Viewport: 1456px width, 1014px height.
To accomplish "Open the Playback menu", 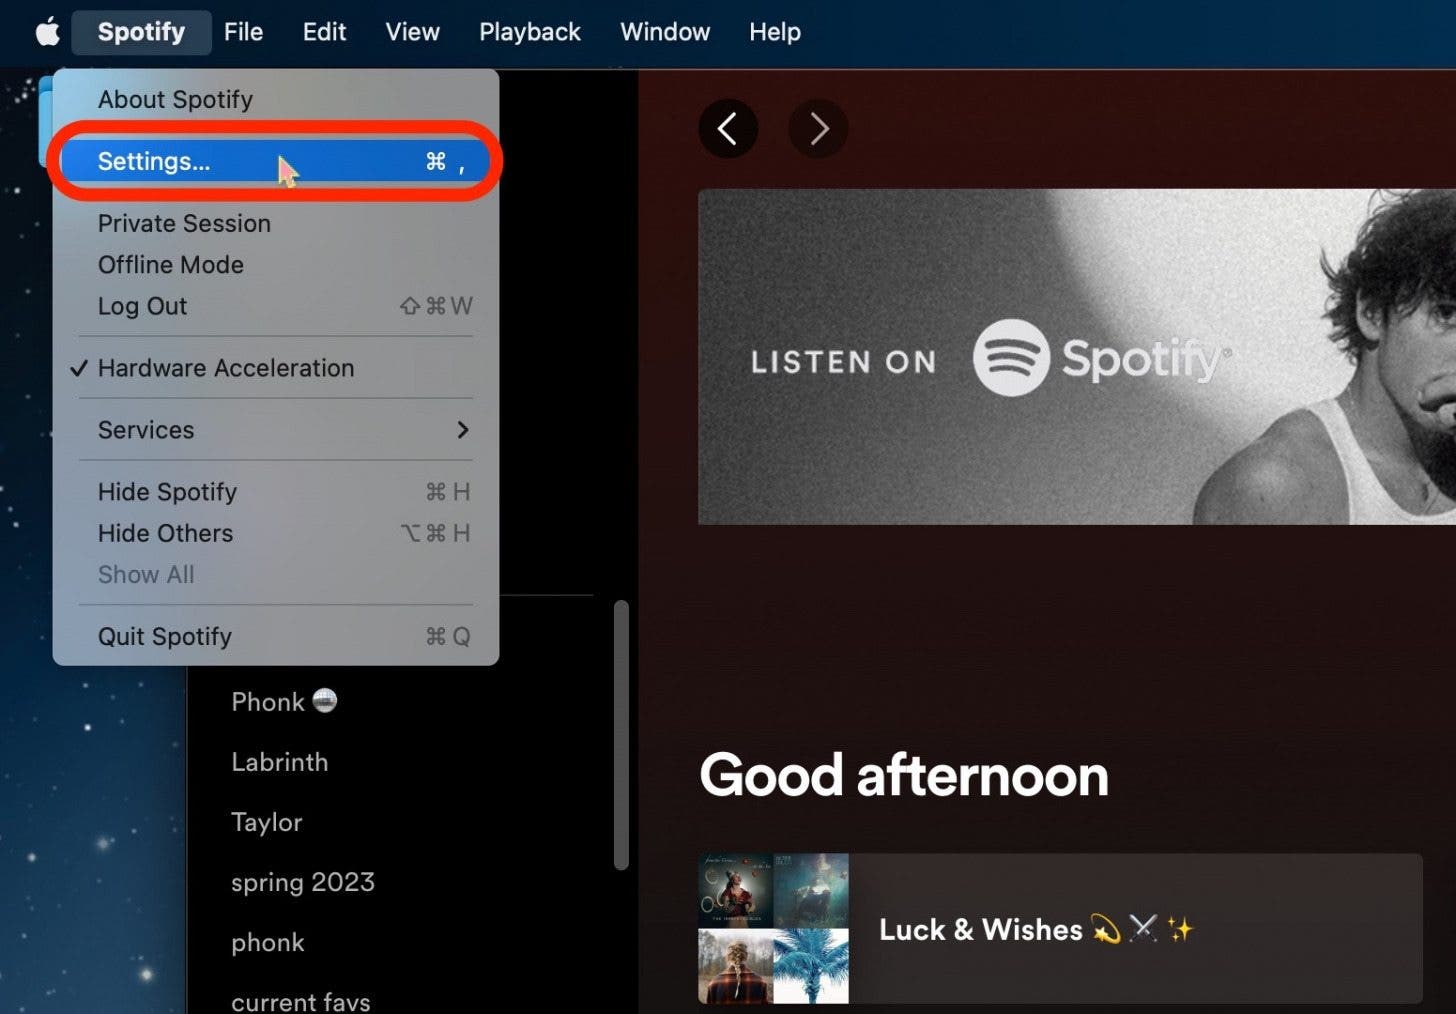I will tap(529, 31).
